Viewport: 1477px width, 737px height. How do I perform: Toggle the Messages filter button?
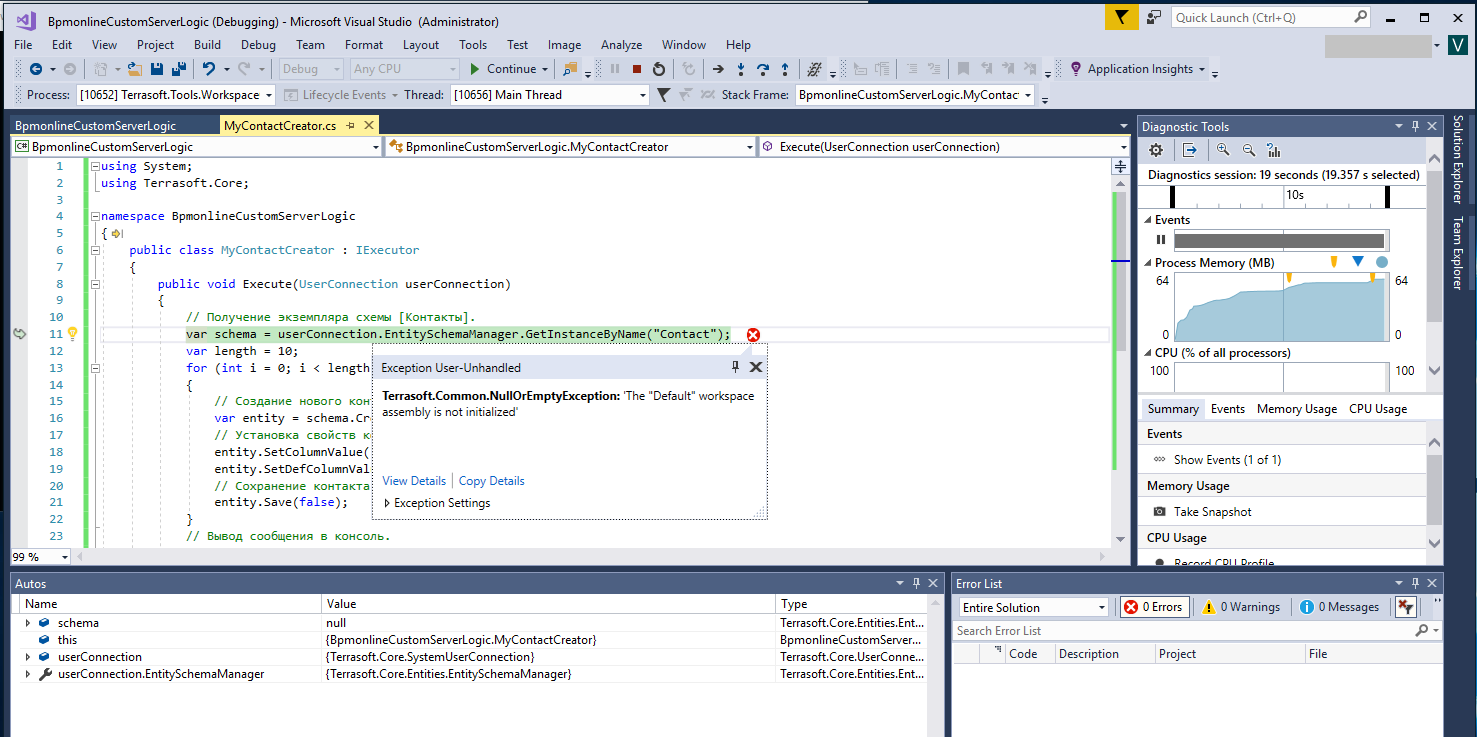pyautogui.click(x=1340, y=607)
